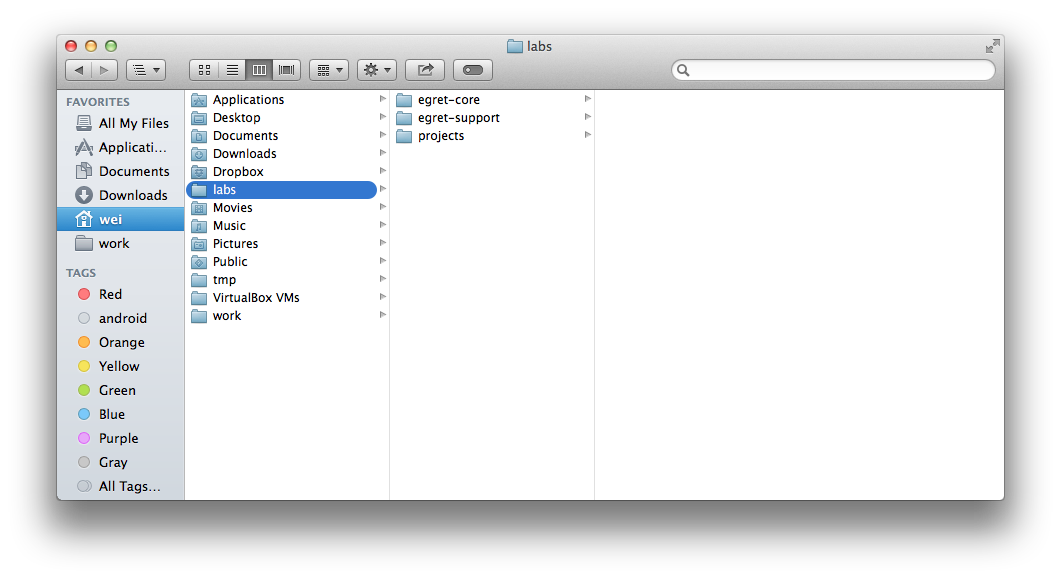Switch to Cover Flow view
Viewport: 1061px width, 579px height.
point(286,70)
